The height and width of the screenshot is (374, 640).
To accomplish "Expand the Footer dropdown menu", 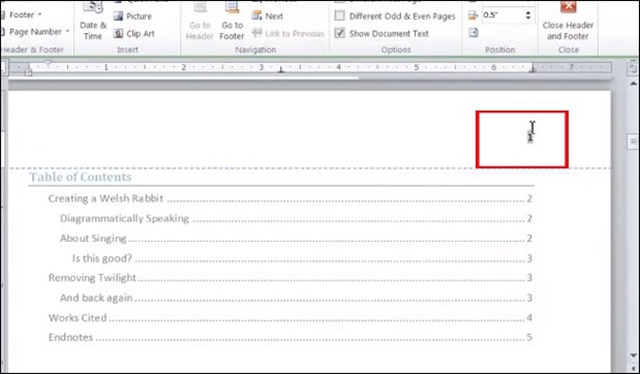I will 22,15.
